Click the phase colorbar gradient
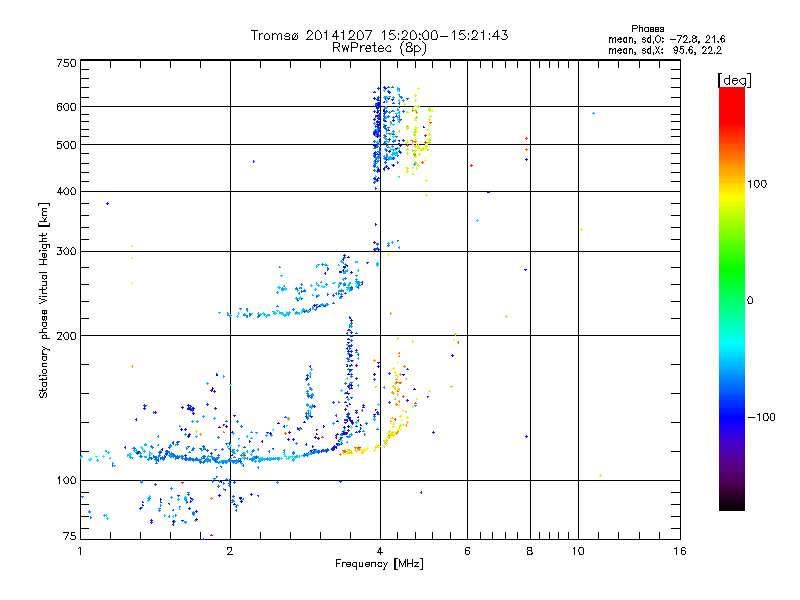This screenshot has width=800, height=600. point(732,298)
